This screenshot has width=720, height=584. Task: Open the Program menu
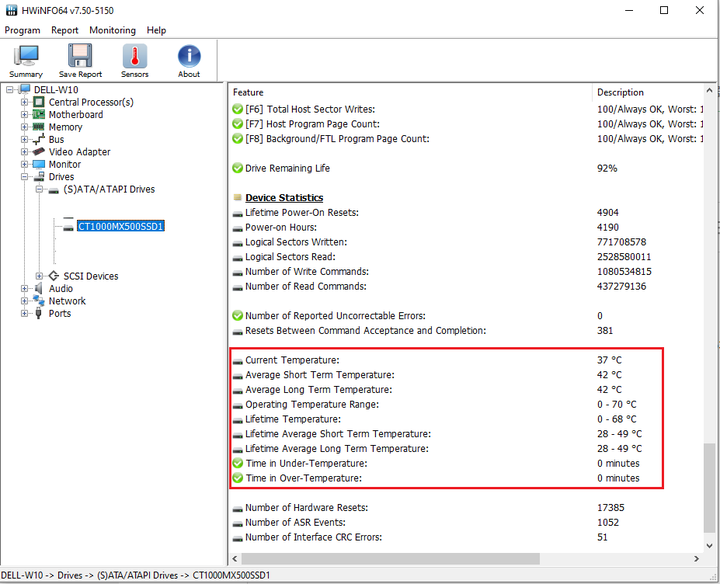coord(22,30)
